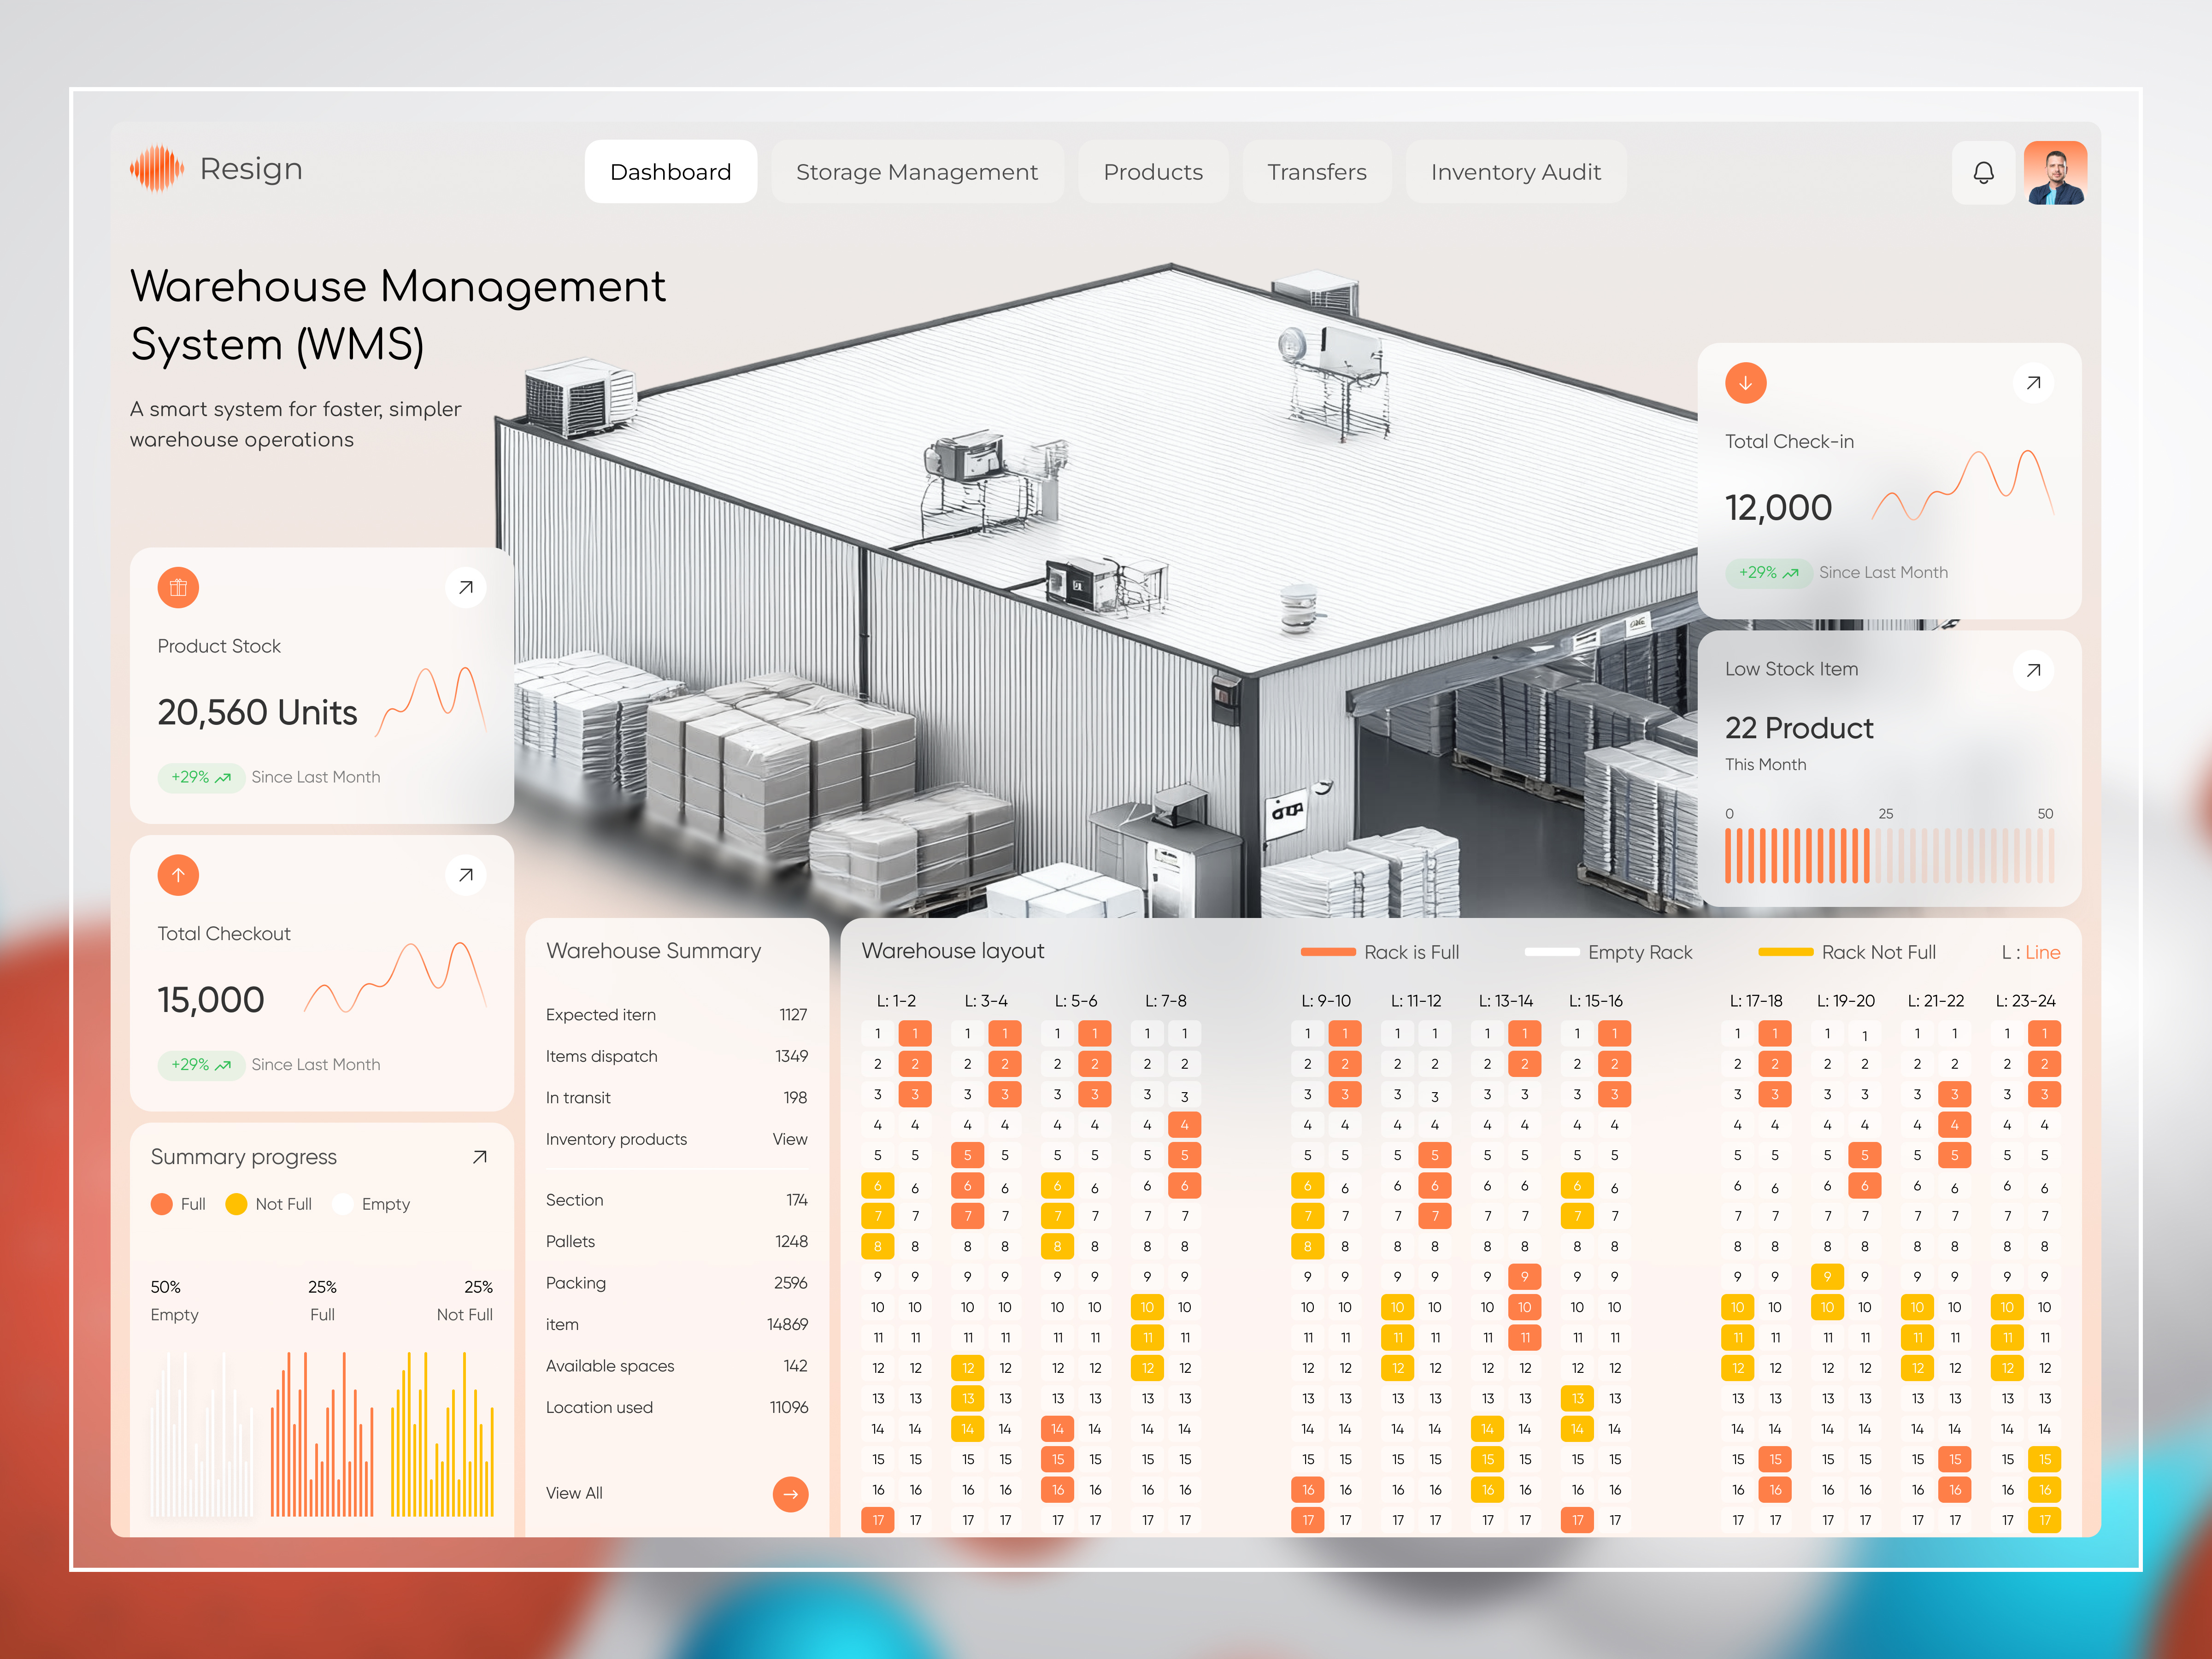This screenshot has height=1659, width=2212.
Task: Click the user profile avatar photo
Action: point(2055,172)
